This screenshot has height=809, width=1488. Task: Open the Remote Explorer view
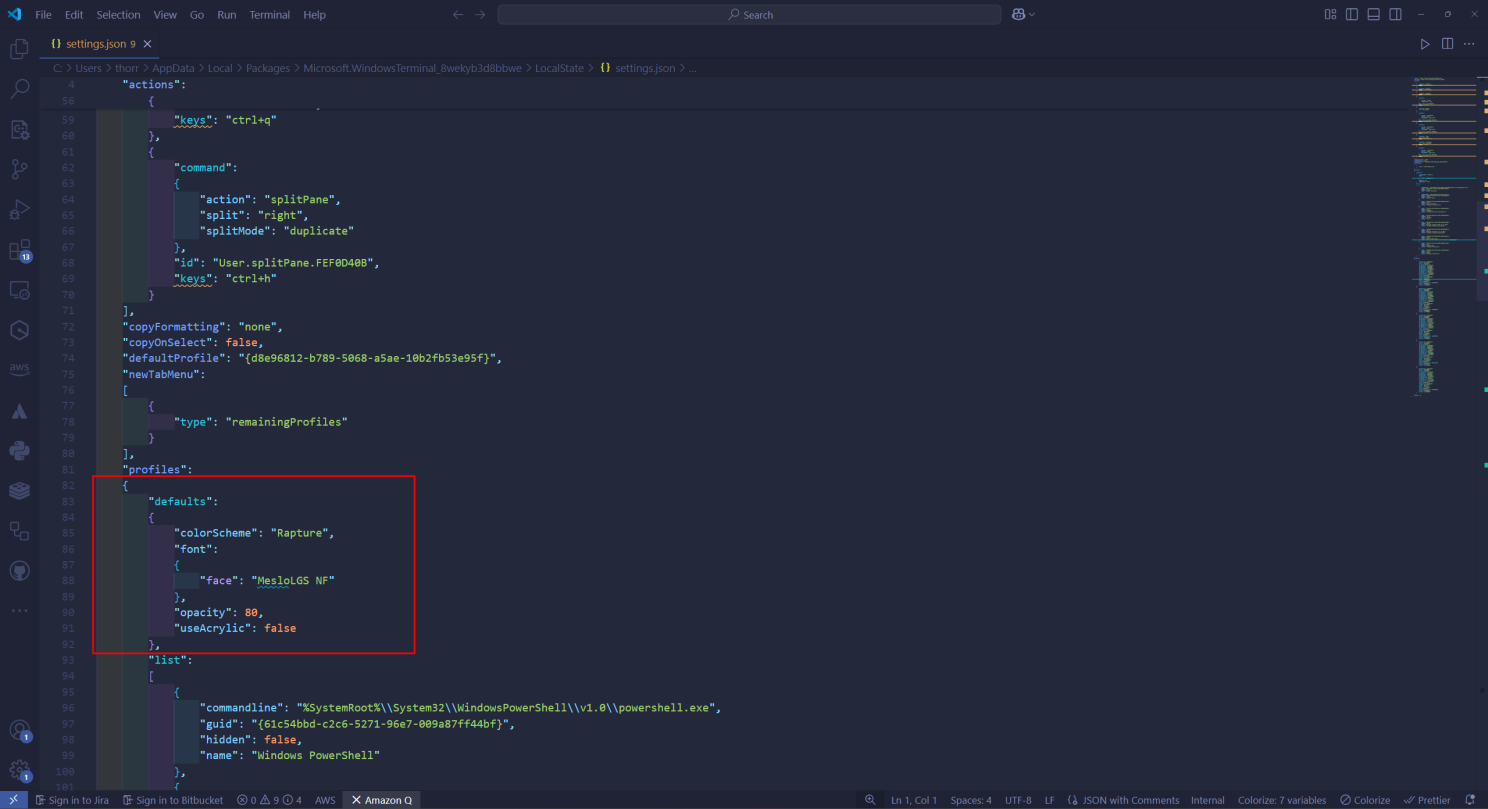(19, 290)
